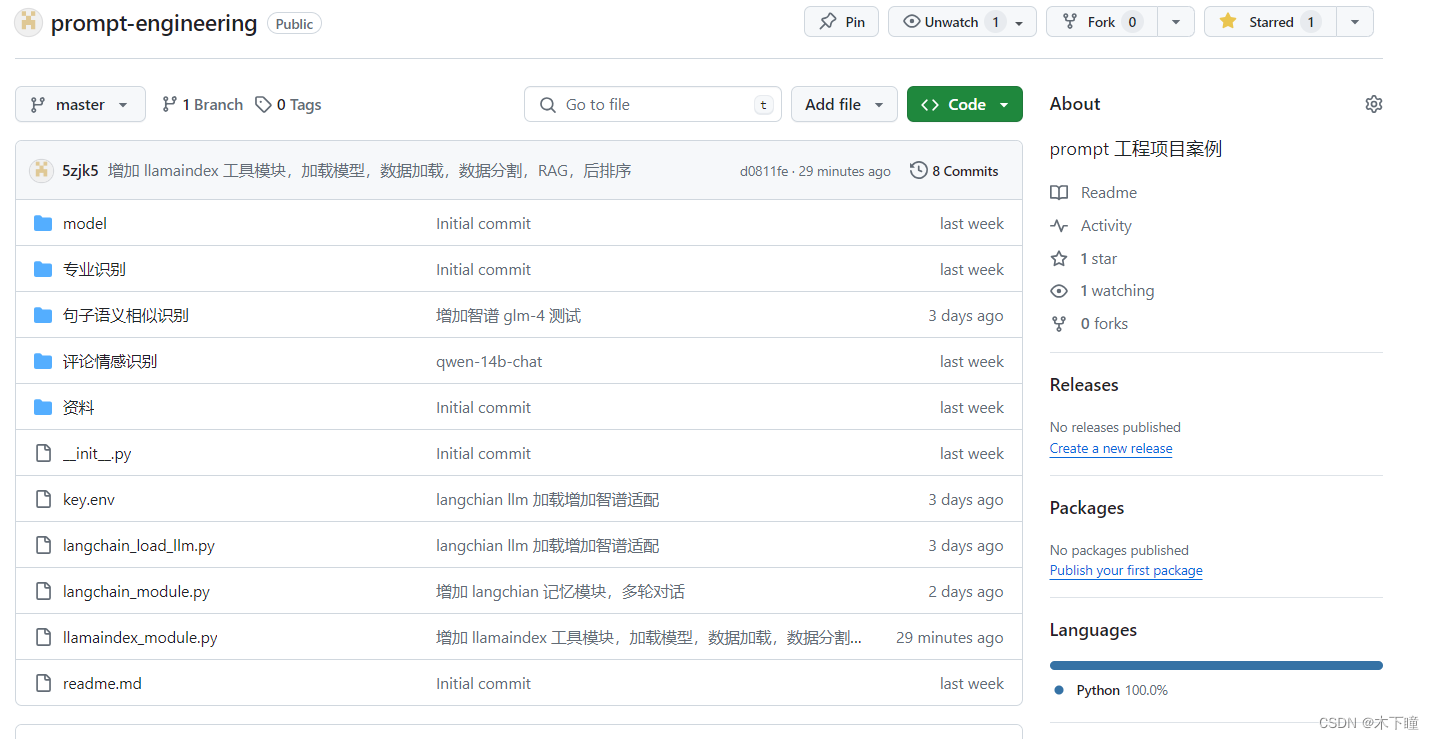Click the Activity pulse icon

coord(1059,226)
